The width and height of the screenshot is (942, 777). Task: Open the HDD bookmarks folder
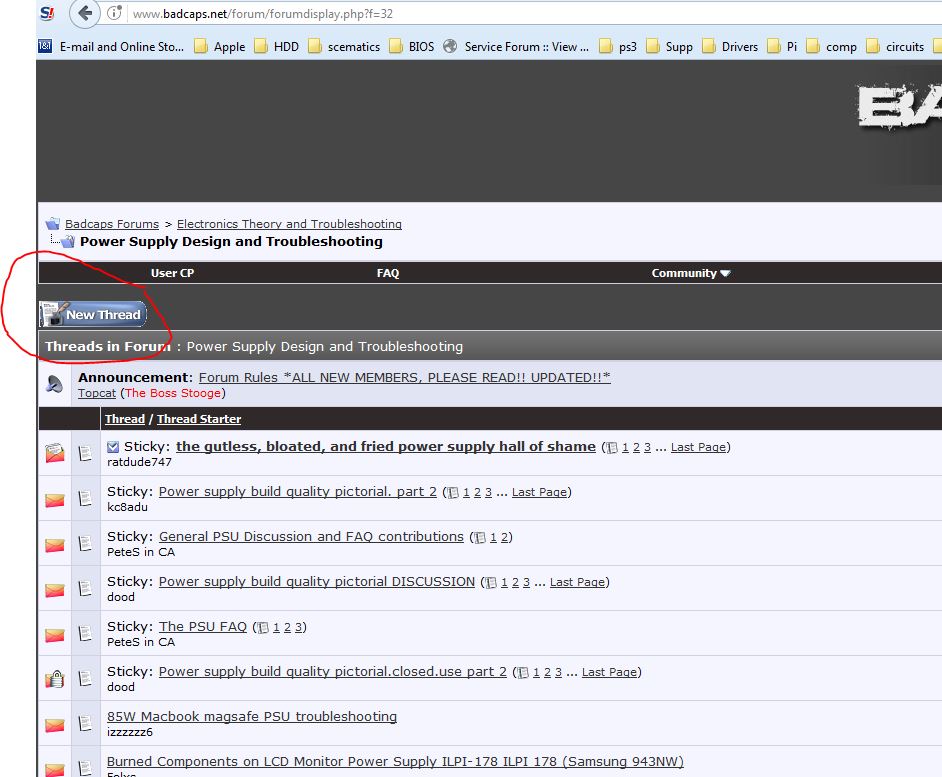276,47
